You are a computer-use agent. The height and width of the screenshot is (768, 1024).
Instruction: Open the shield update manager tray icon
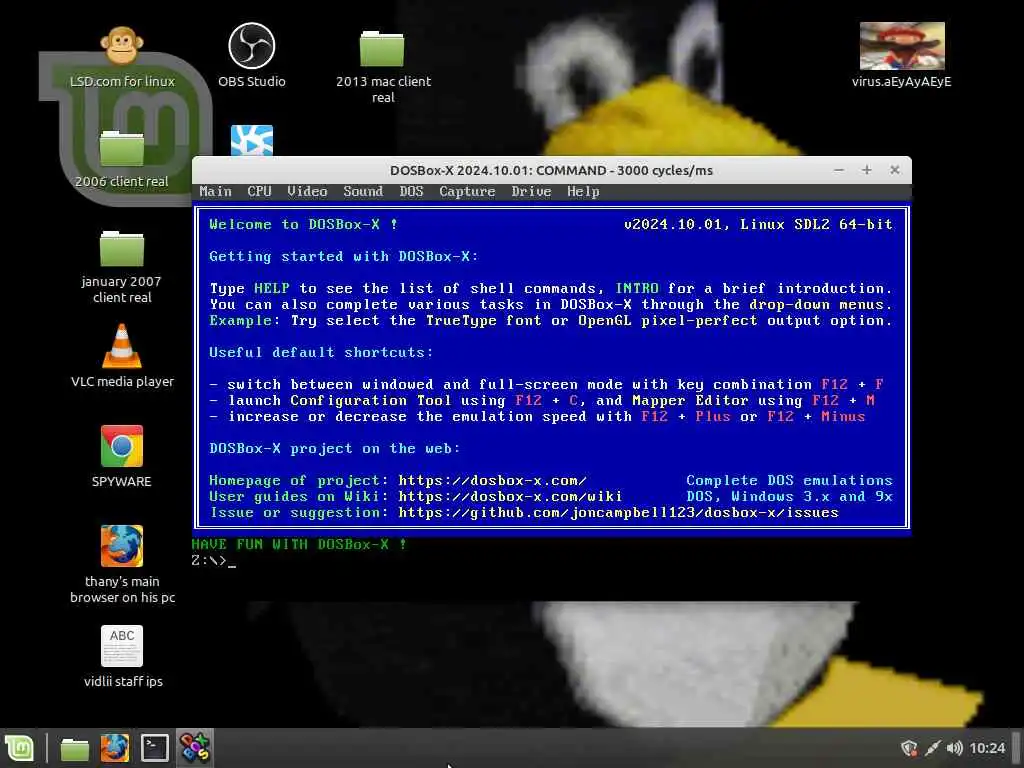[908, 748]
